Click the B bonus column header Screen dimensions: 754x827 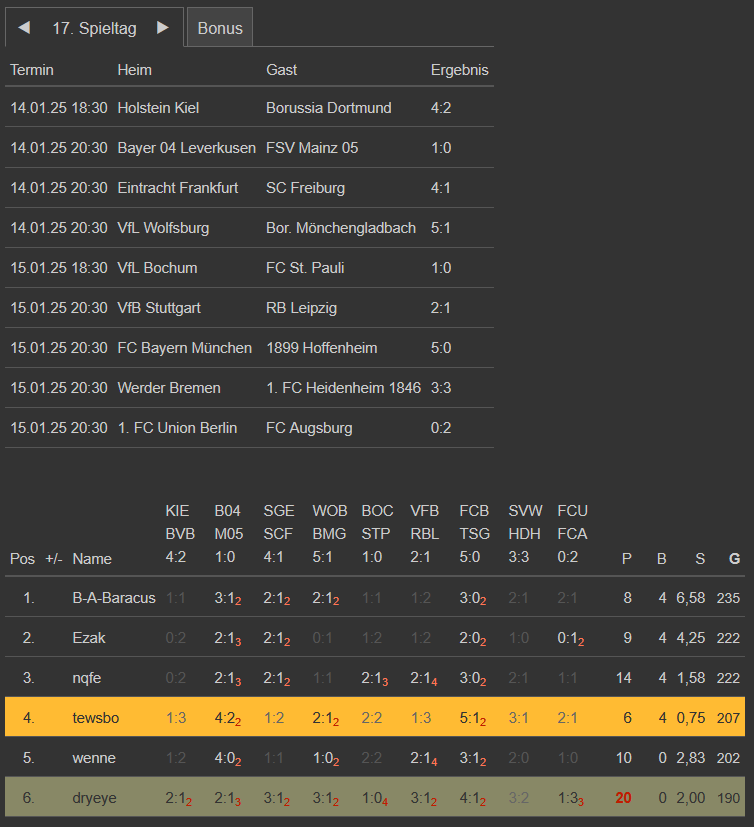(x=661, y=558)
